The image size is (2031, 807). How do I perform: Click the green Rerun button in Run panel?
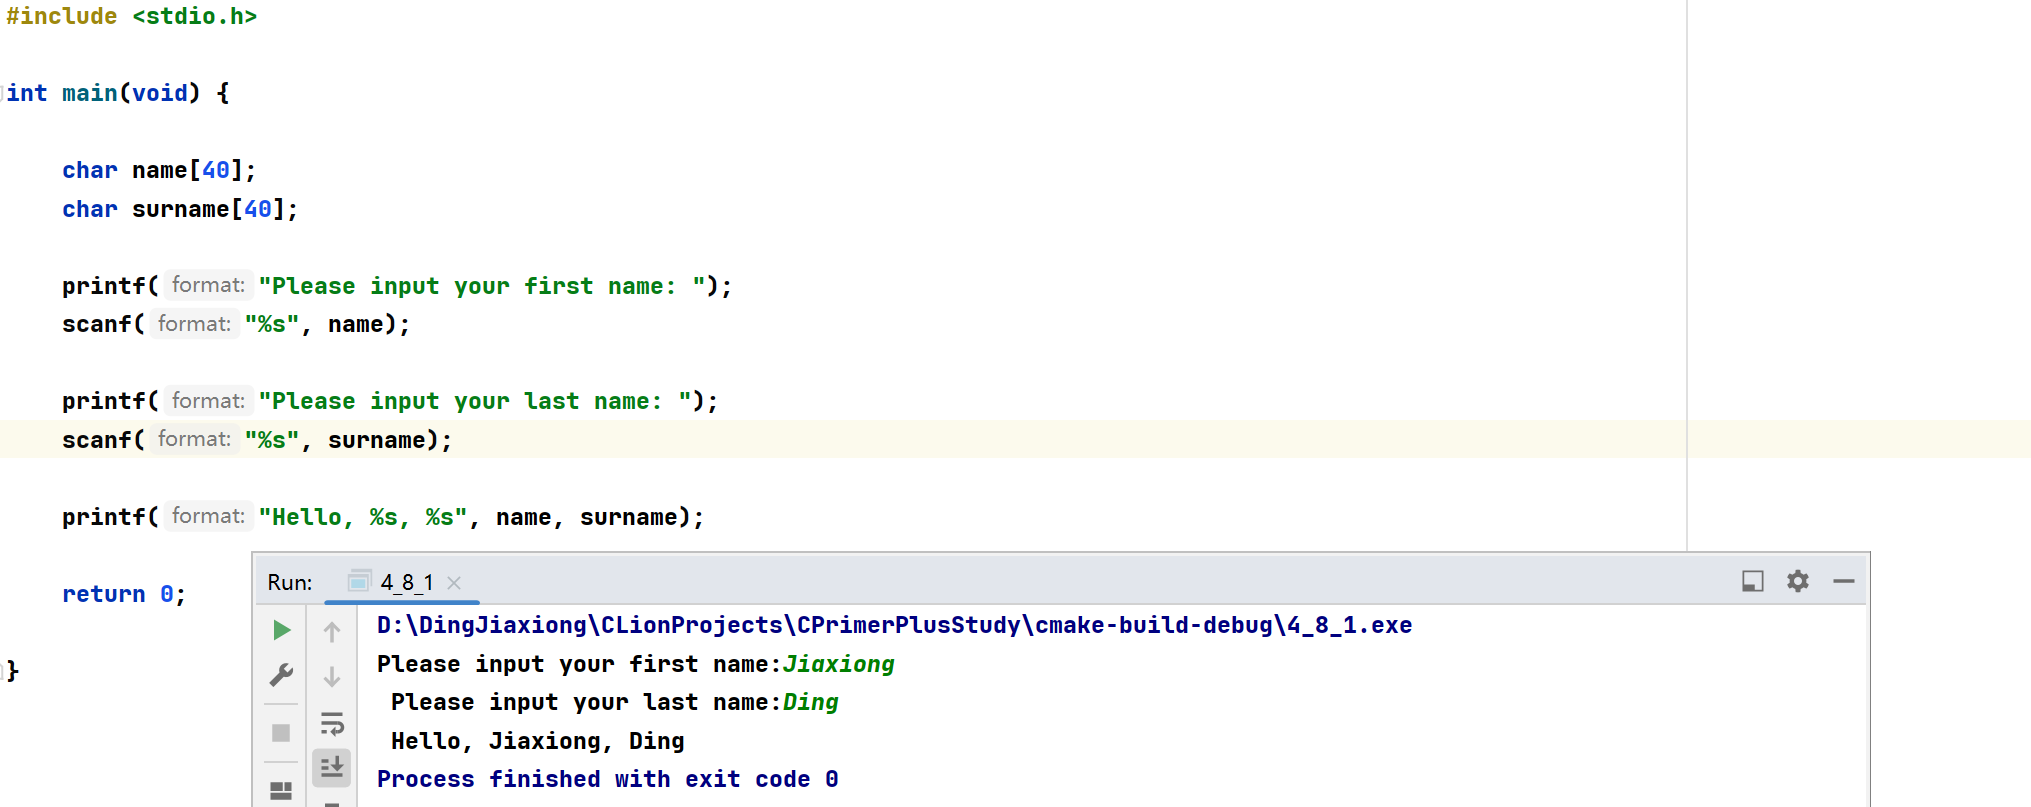(282, 630)
